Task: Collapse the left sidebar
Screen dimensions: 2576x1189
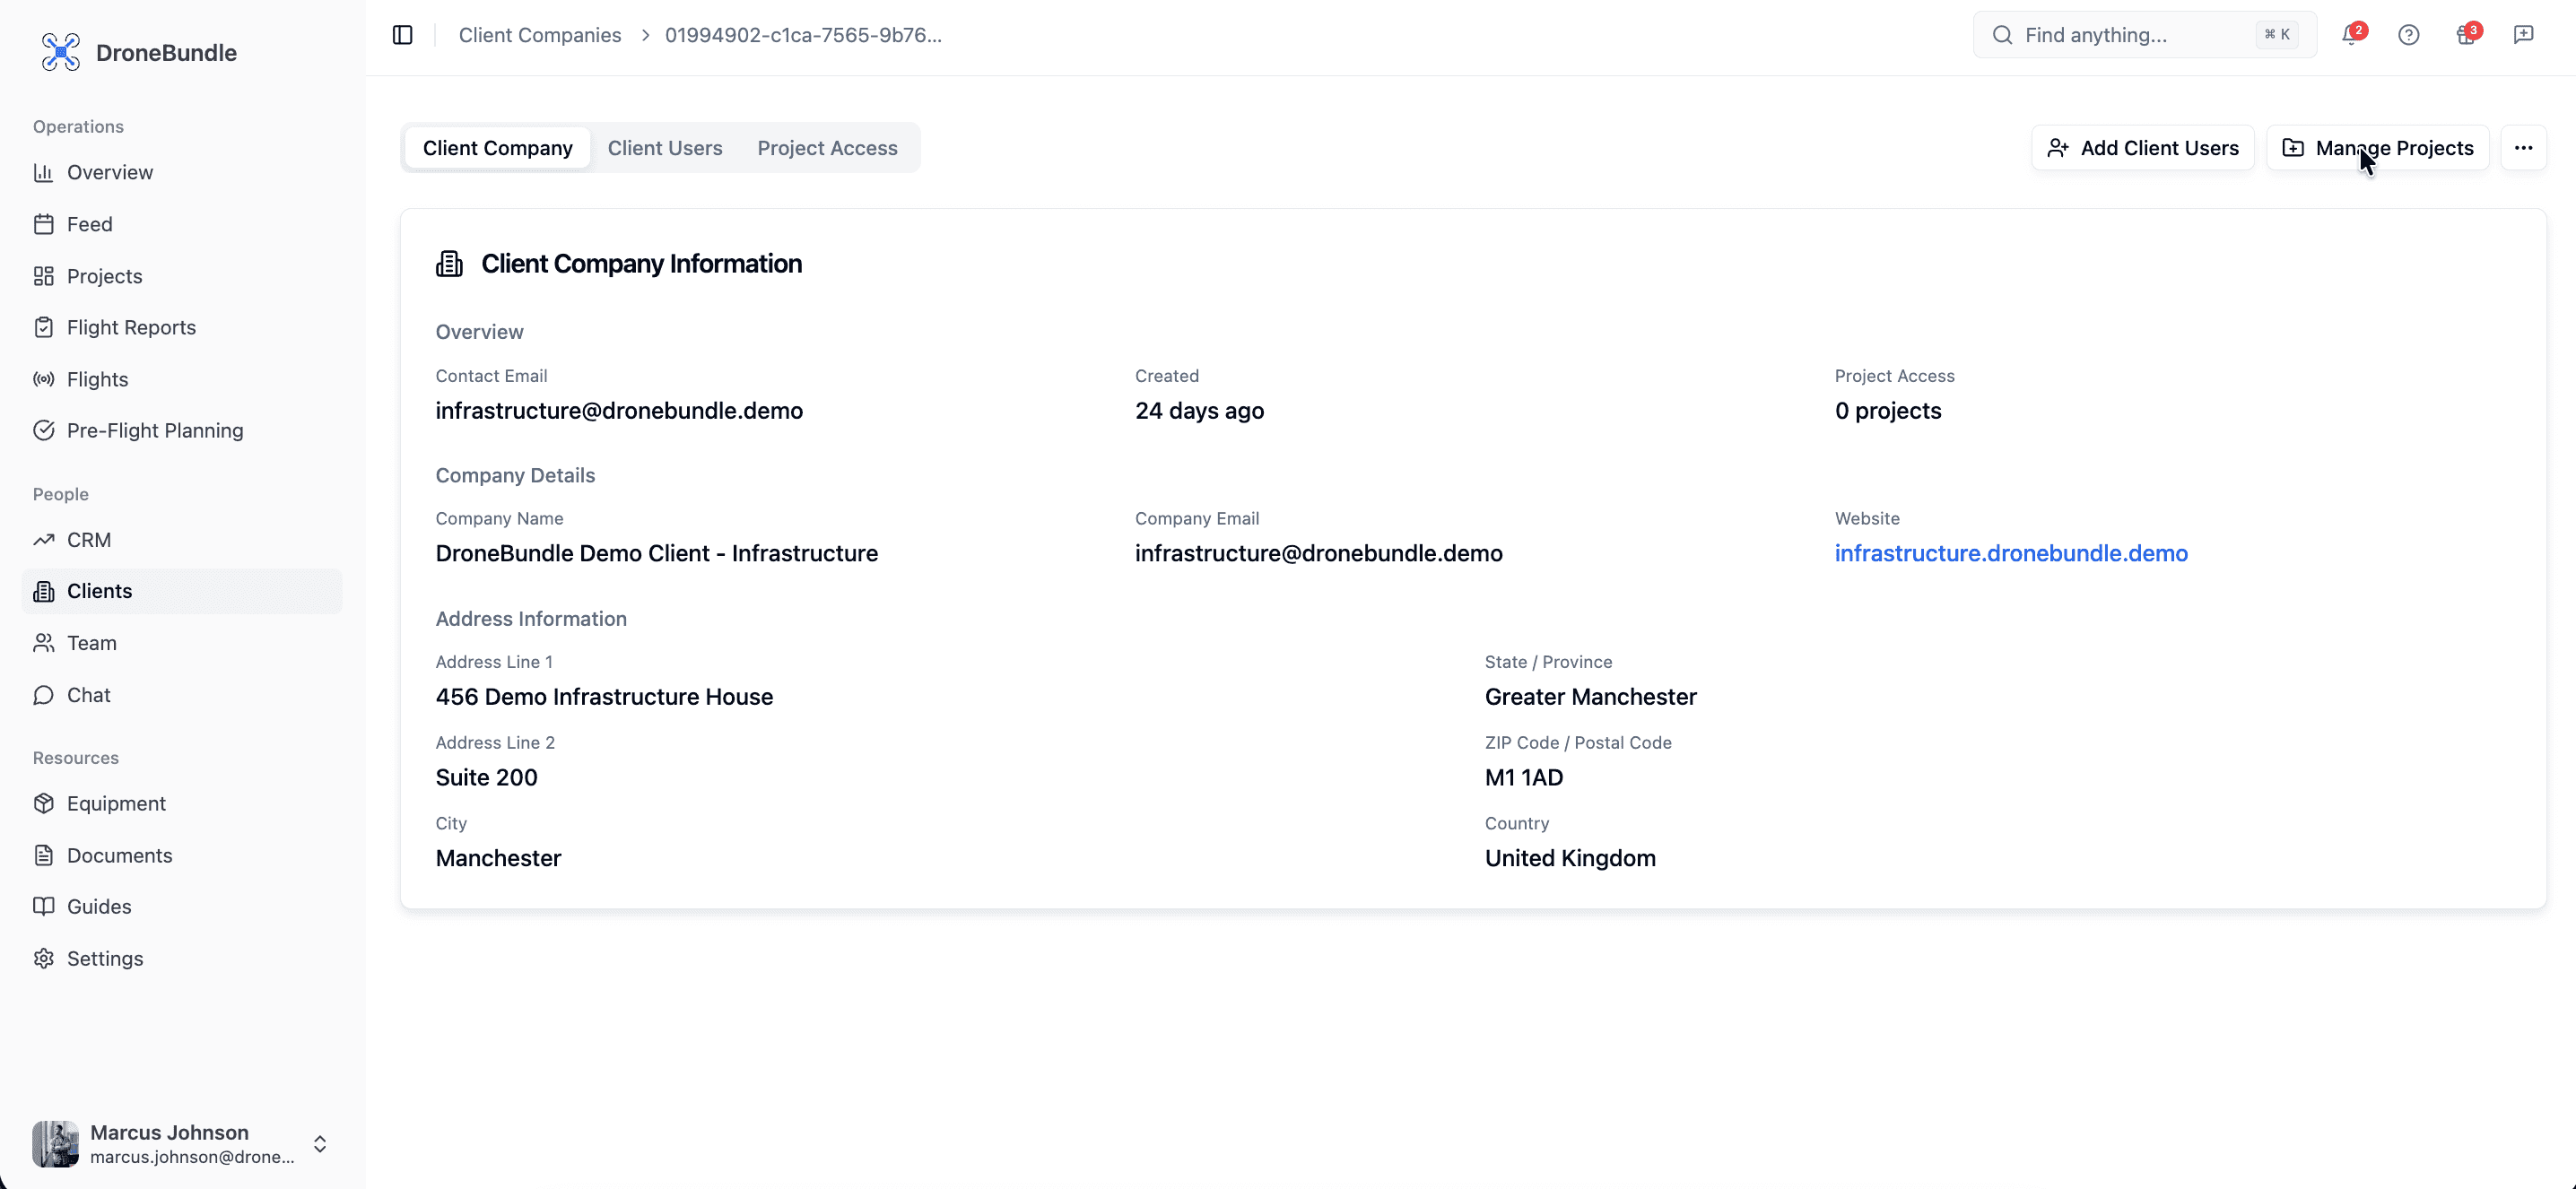Action: tap(402, 34)
